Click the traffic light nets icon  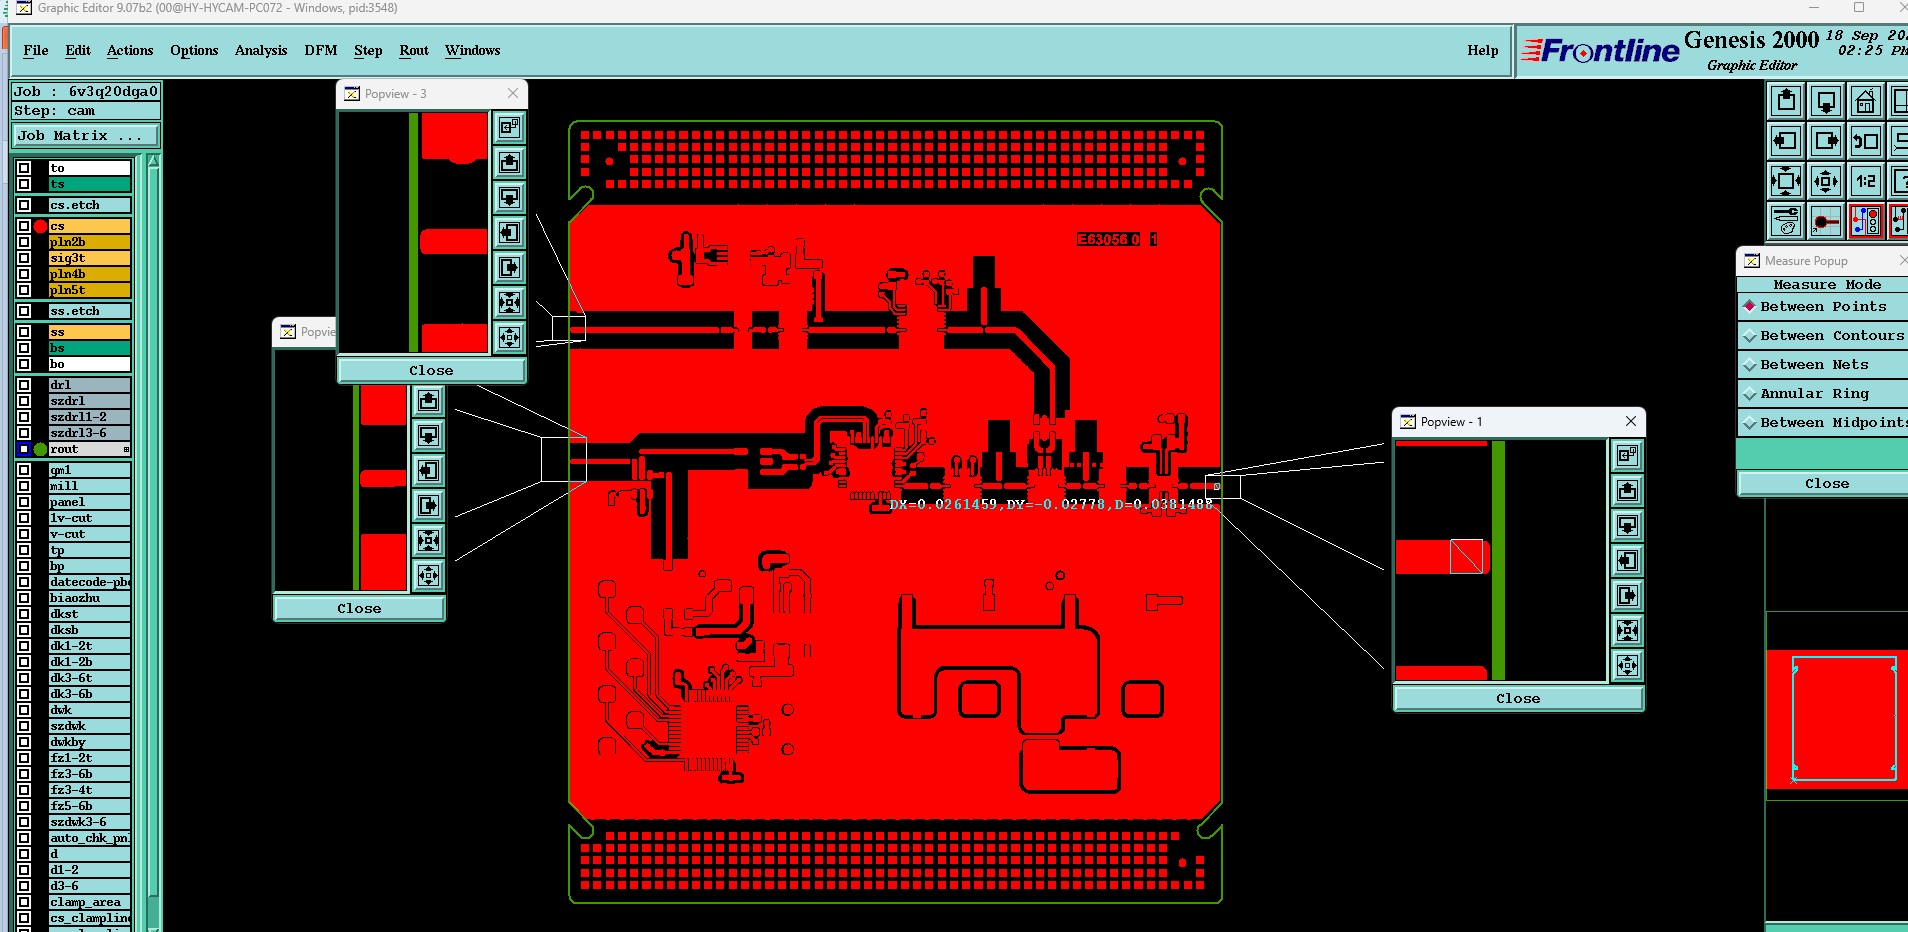click(1865, 222)
